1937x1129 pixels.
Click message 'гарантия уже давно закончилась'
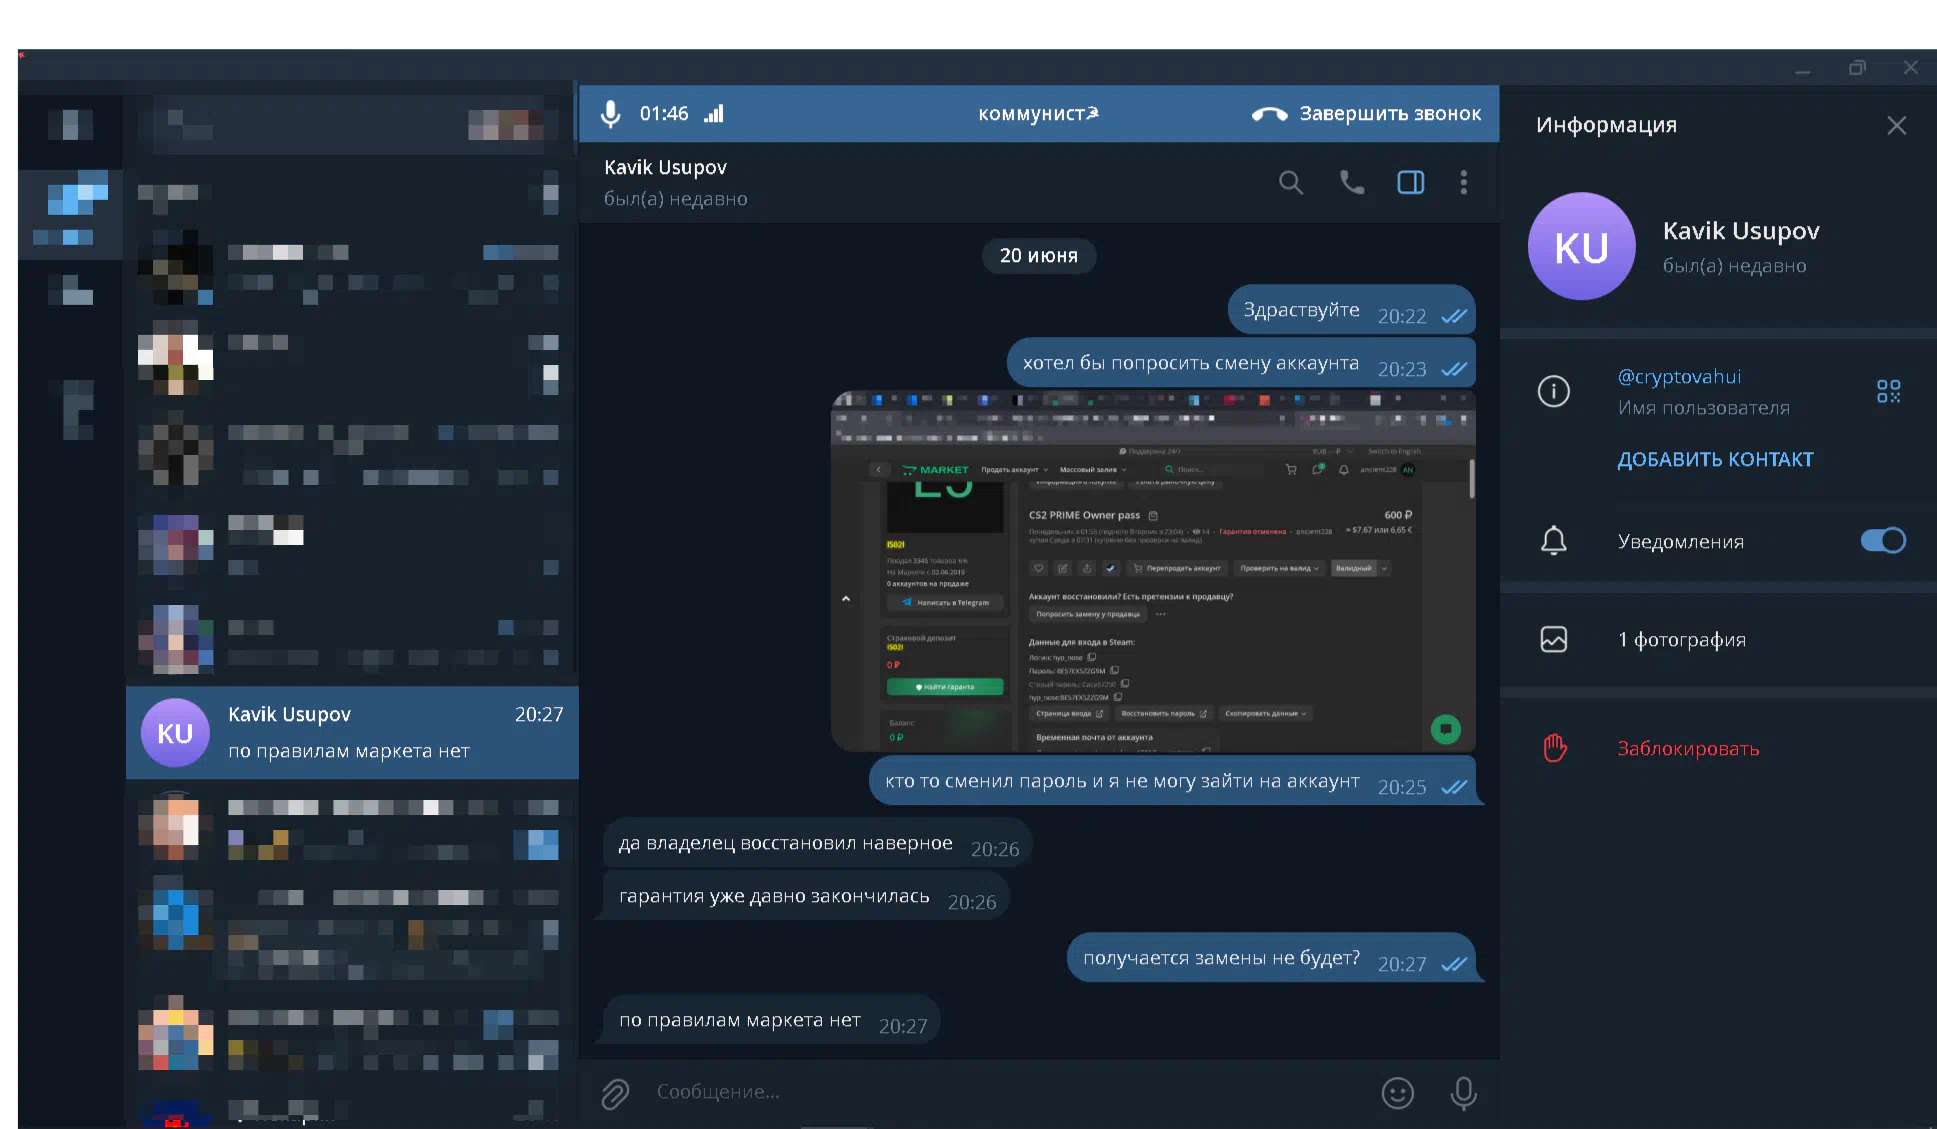pos(806,897)
